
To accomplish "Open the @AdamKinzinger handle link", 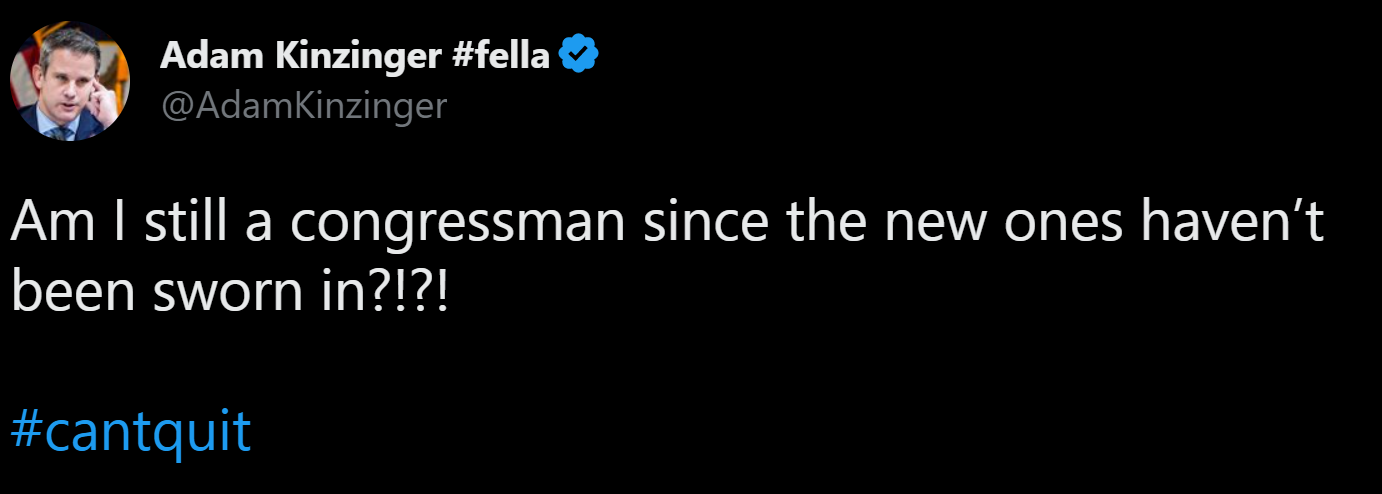I will coord(303,104).
